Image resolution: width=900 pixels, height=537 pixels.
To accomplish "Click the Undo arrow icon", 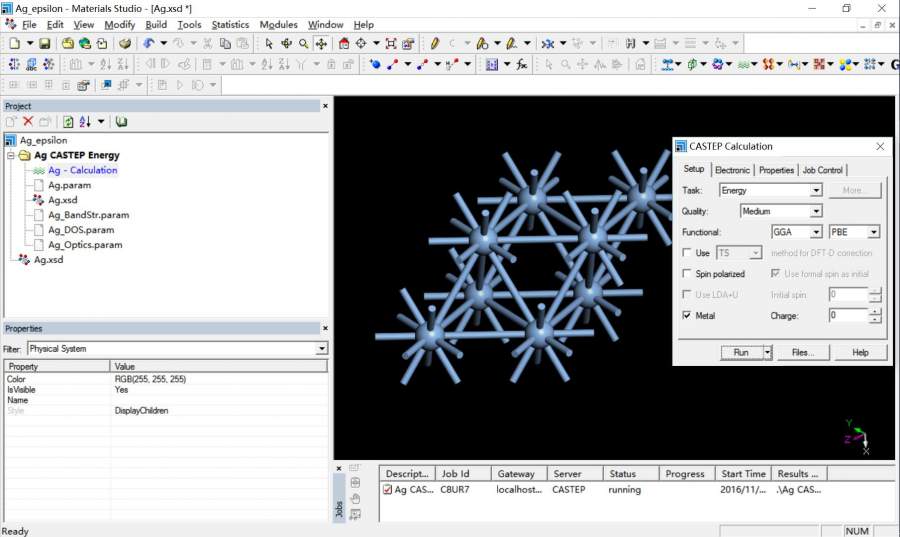I will pyautogui.click(x=149, y=44).
